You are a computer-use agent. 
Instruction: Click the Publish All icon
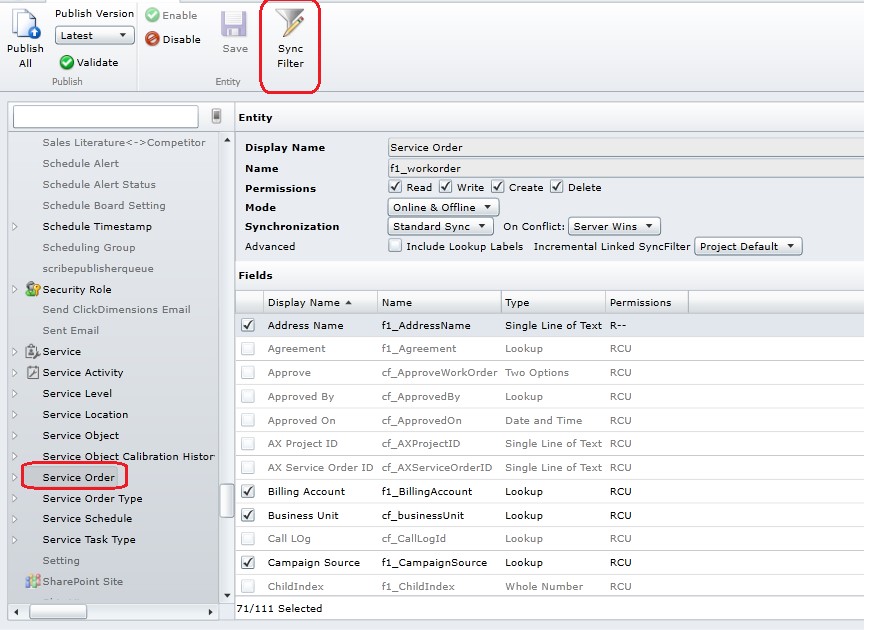(x=26, y=24)
